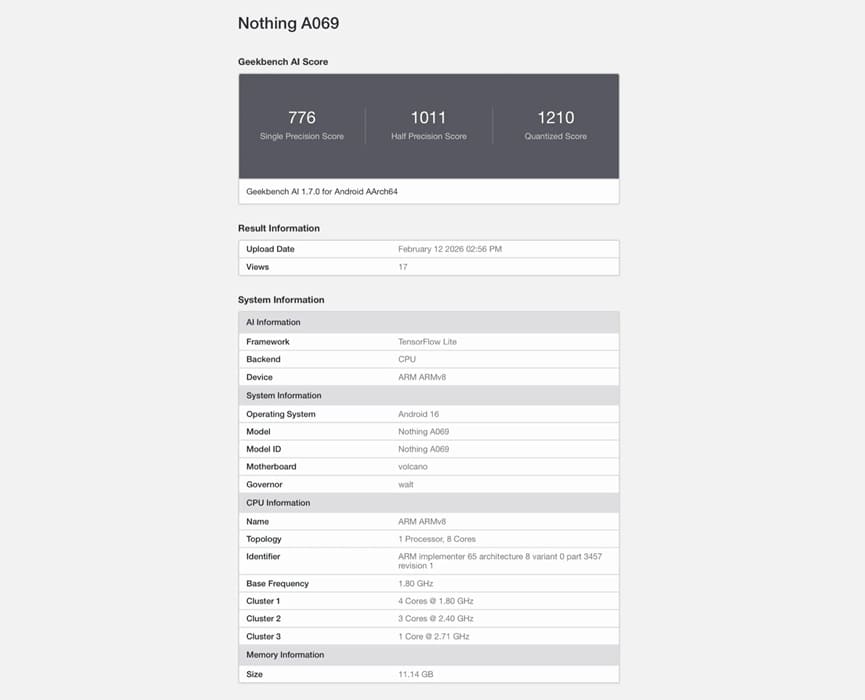The width and height of the screenshot is (865, 700).
Task: Select the Single Precision Score value 776
Action: pos(301,117)
